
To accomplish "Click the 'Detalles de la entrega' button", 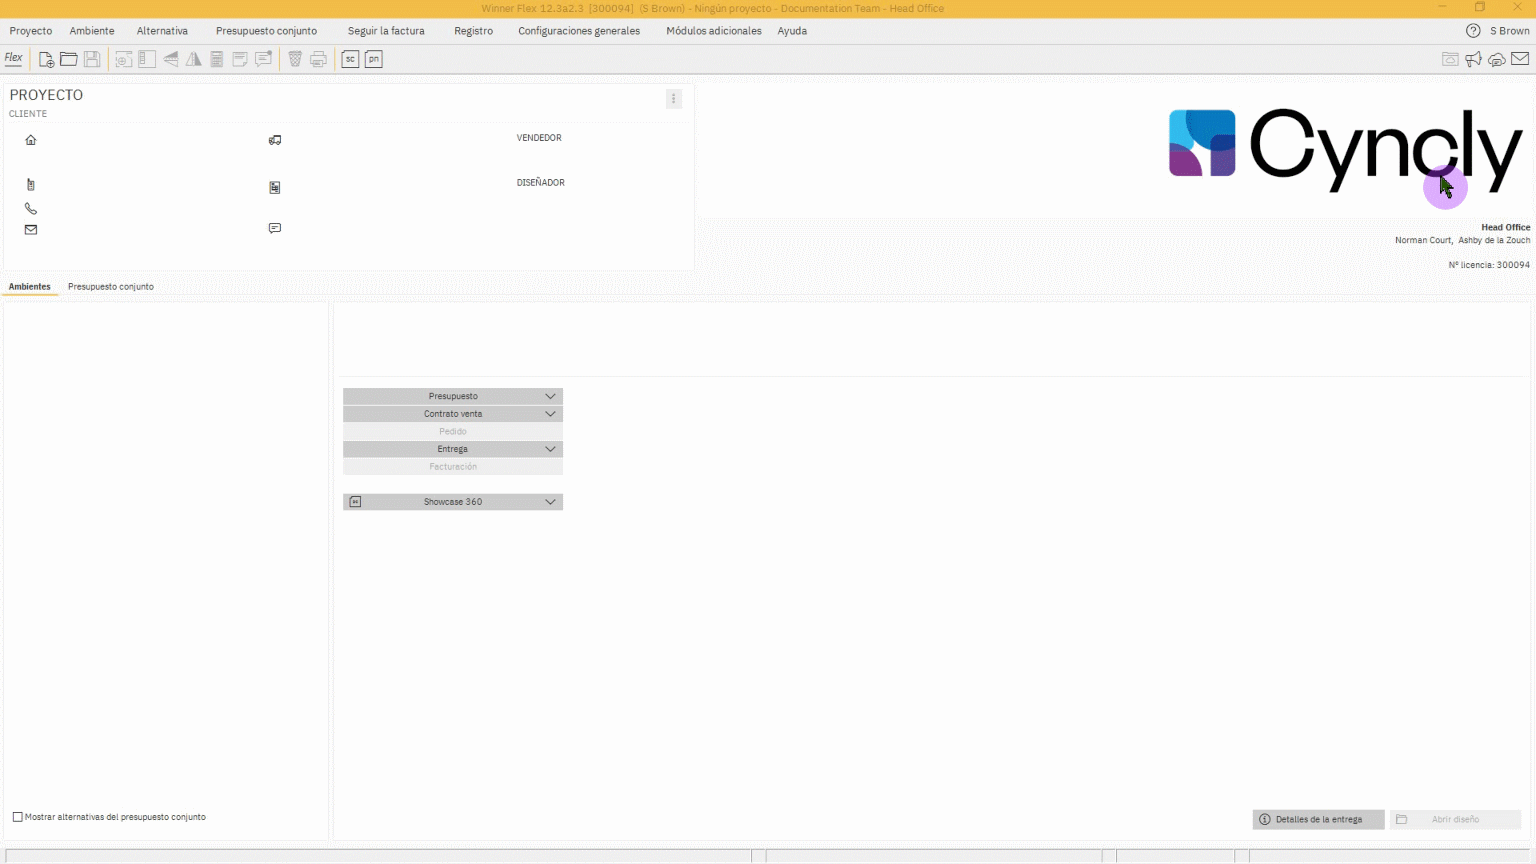I will coord(1318,819).
